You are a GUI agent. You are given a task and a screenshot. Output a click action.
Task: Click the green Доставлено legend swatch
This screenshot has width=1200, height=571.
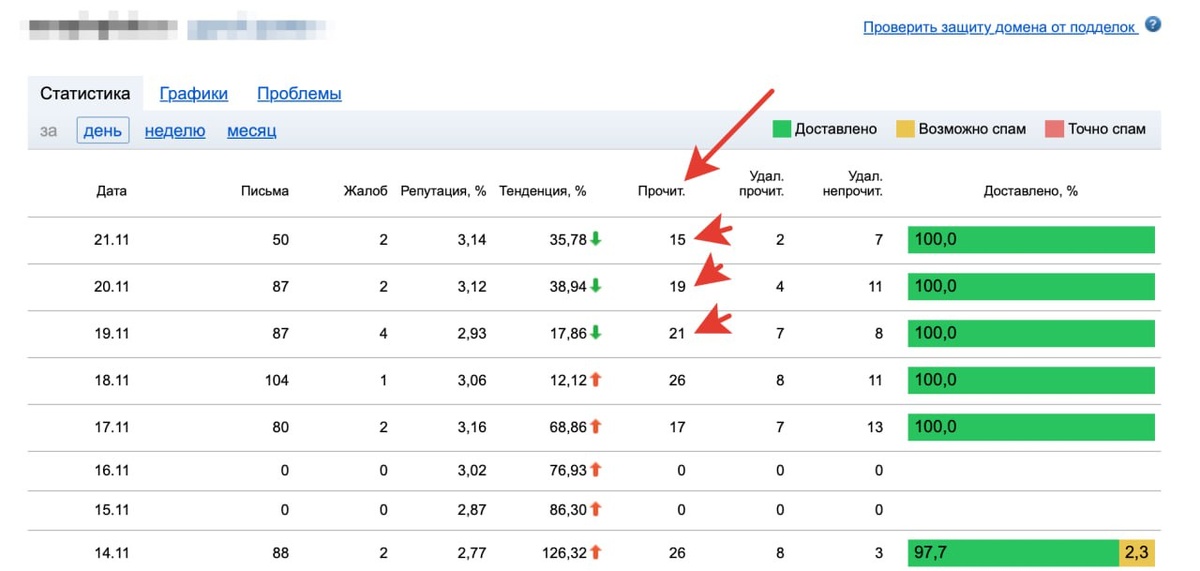click(x=782, y=129)
